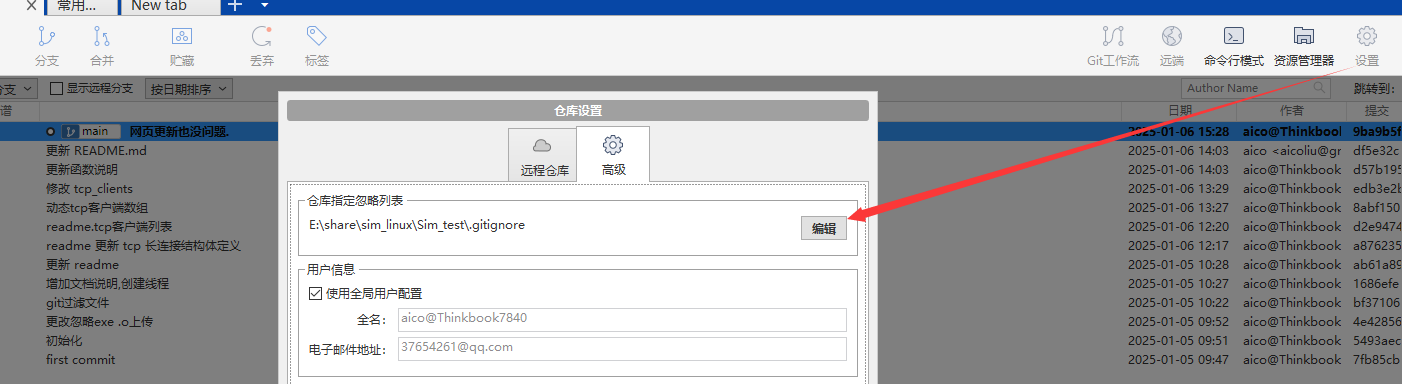
Task: Select commit 更新 readme
Action: (82, 264)
